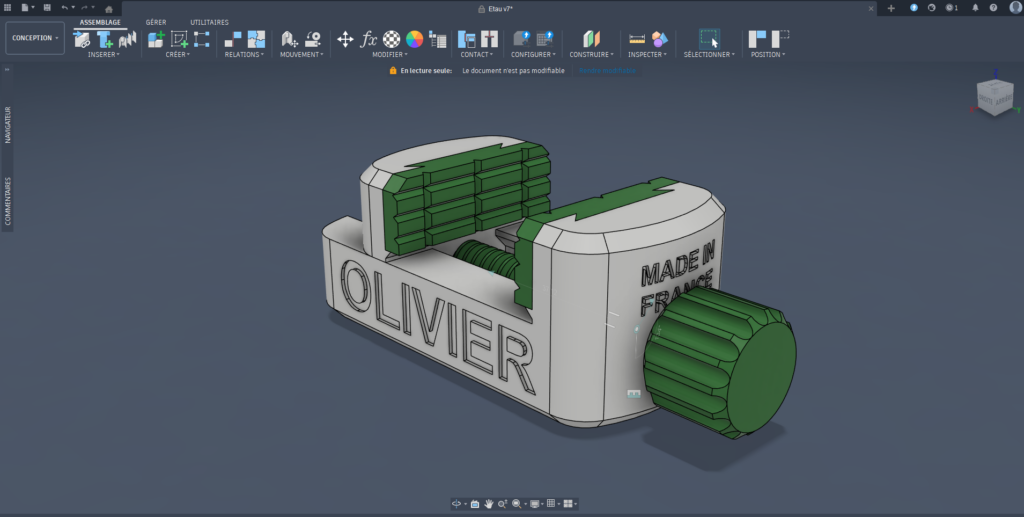Open a new tab with plus button
This screenshot has width=1024, height=517.
pyautogui.click(x=891, y=8)
